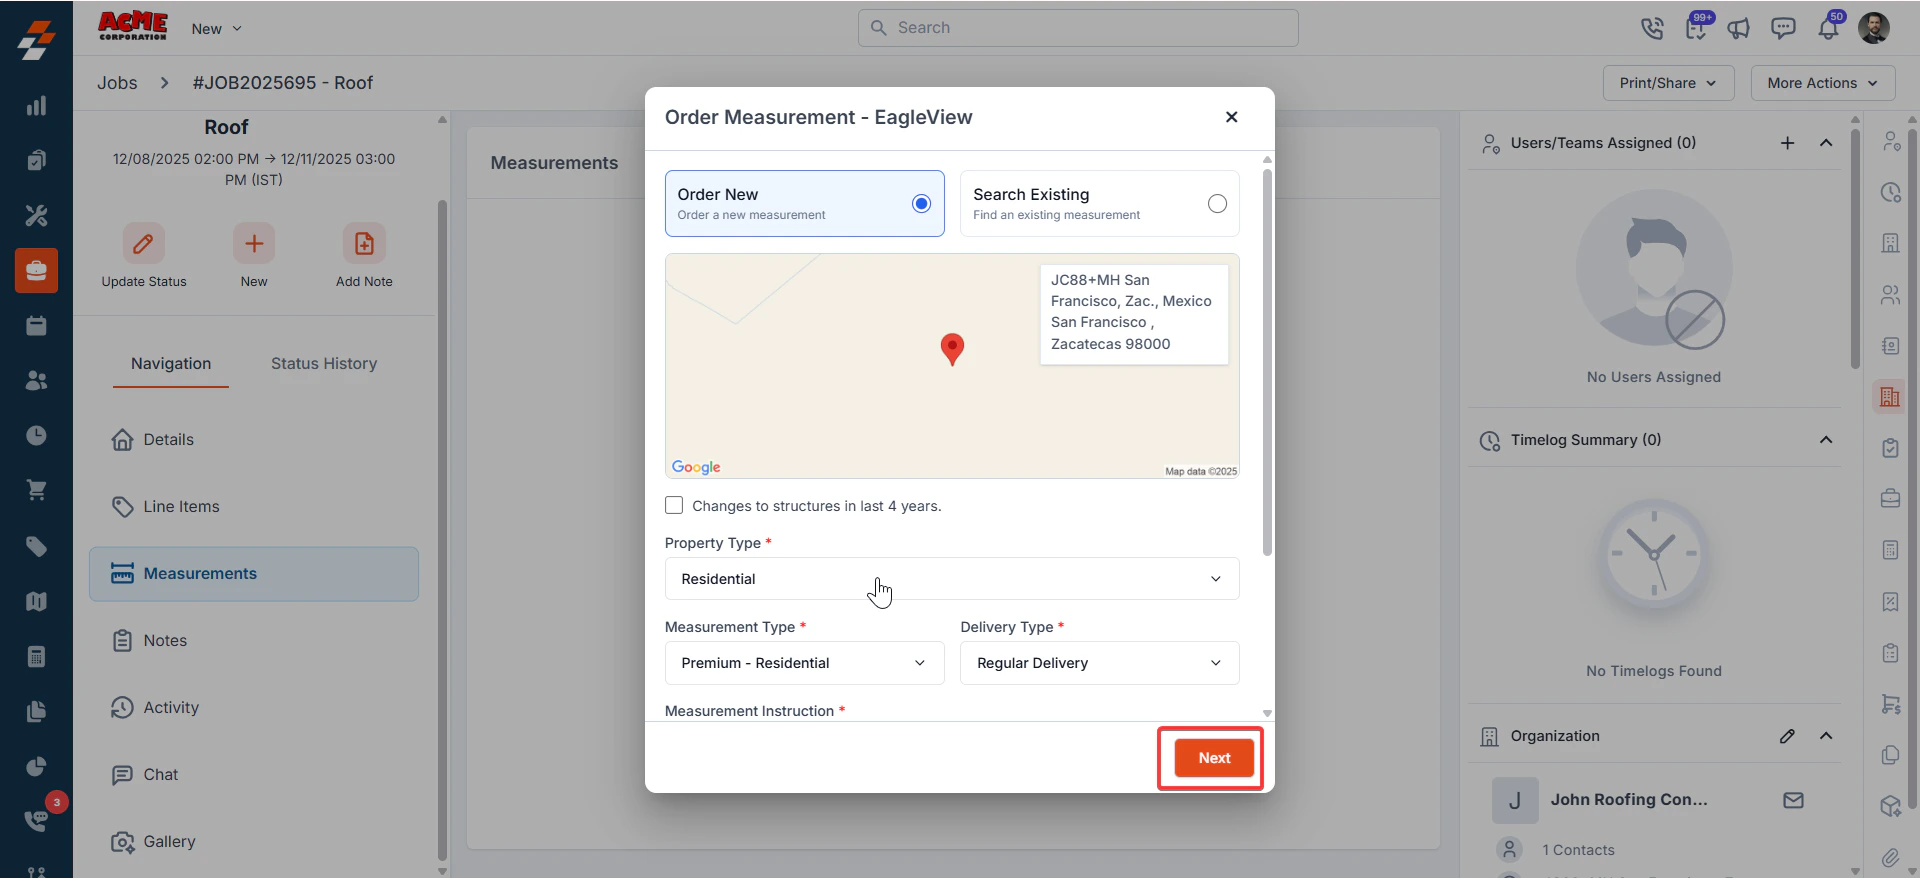Viewport: 1920px width, 878px height.
Task: Open Details in the navigation list
Action: tap(254, 439)
